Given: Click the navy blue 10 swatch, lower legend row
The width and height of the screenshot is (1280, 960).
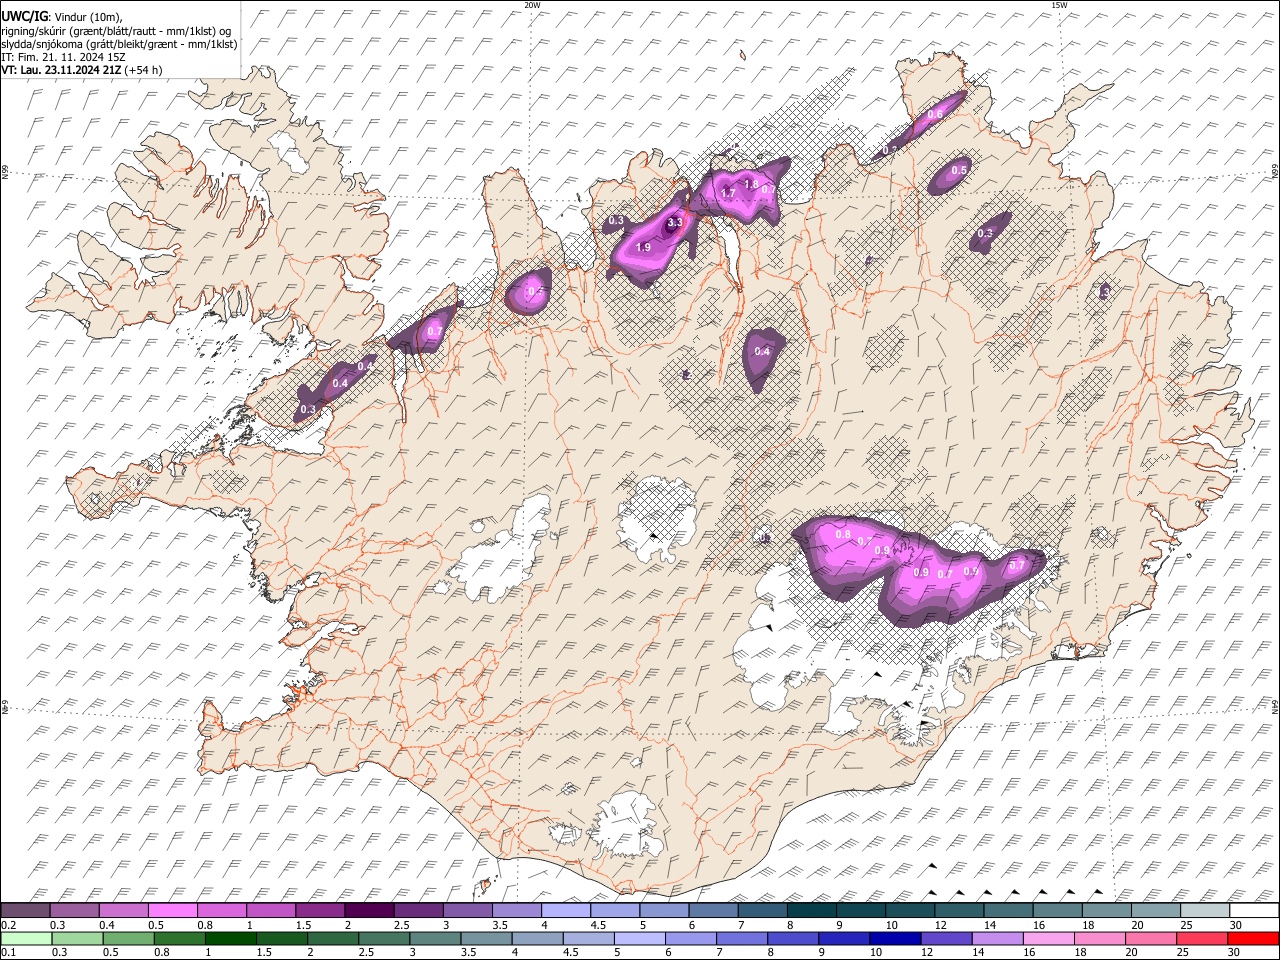Looking at the screenshot, I should (x=894, y=938).
